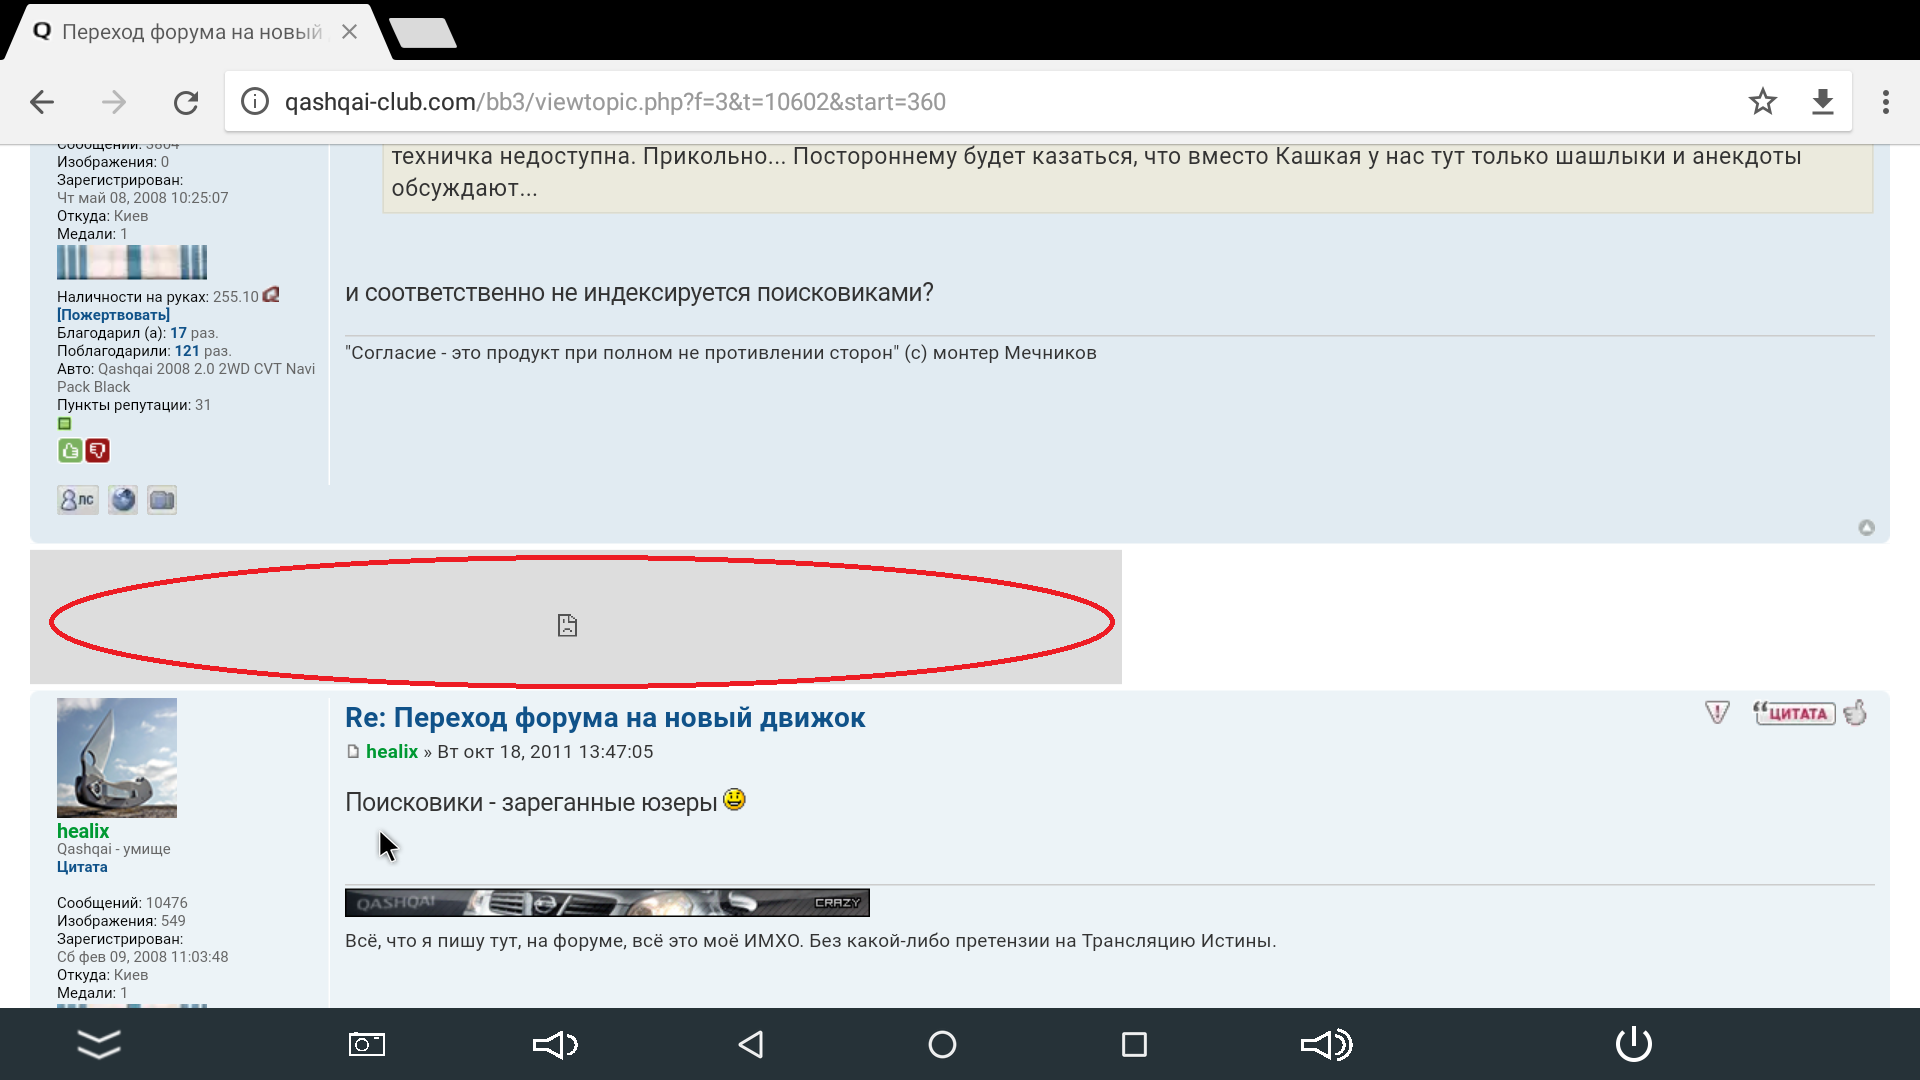This screenshot has width=1920, height=1080.
Task: Report healix's post with warning icon
Action: point(1717,713)
